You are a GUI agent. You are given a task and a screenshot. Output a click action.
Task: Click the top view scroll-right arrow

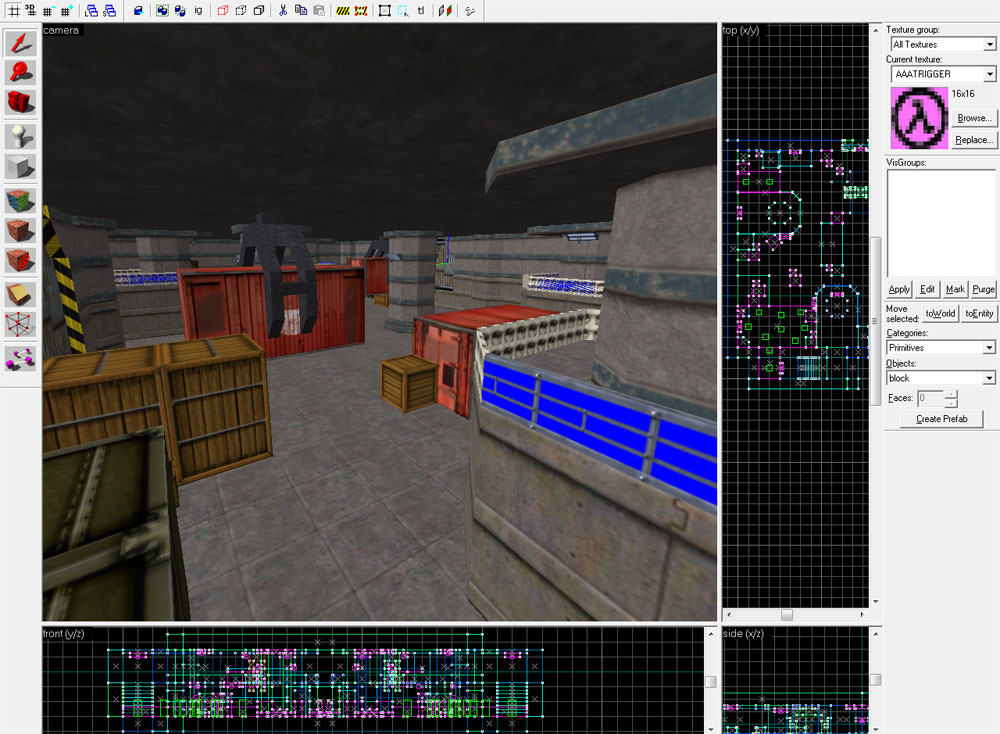pyautogui.click(x=862, y=615)
